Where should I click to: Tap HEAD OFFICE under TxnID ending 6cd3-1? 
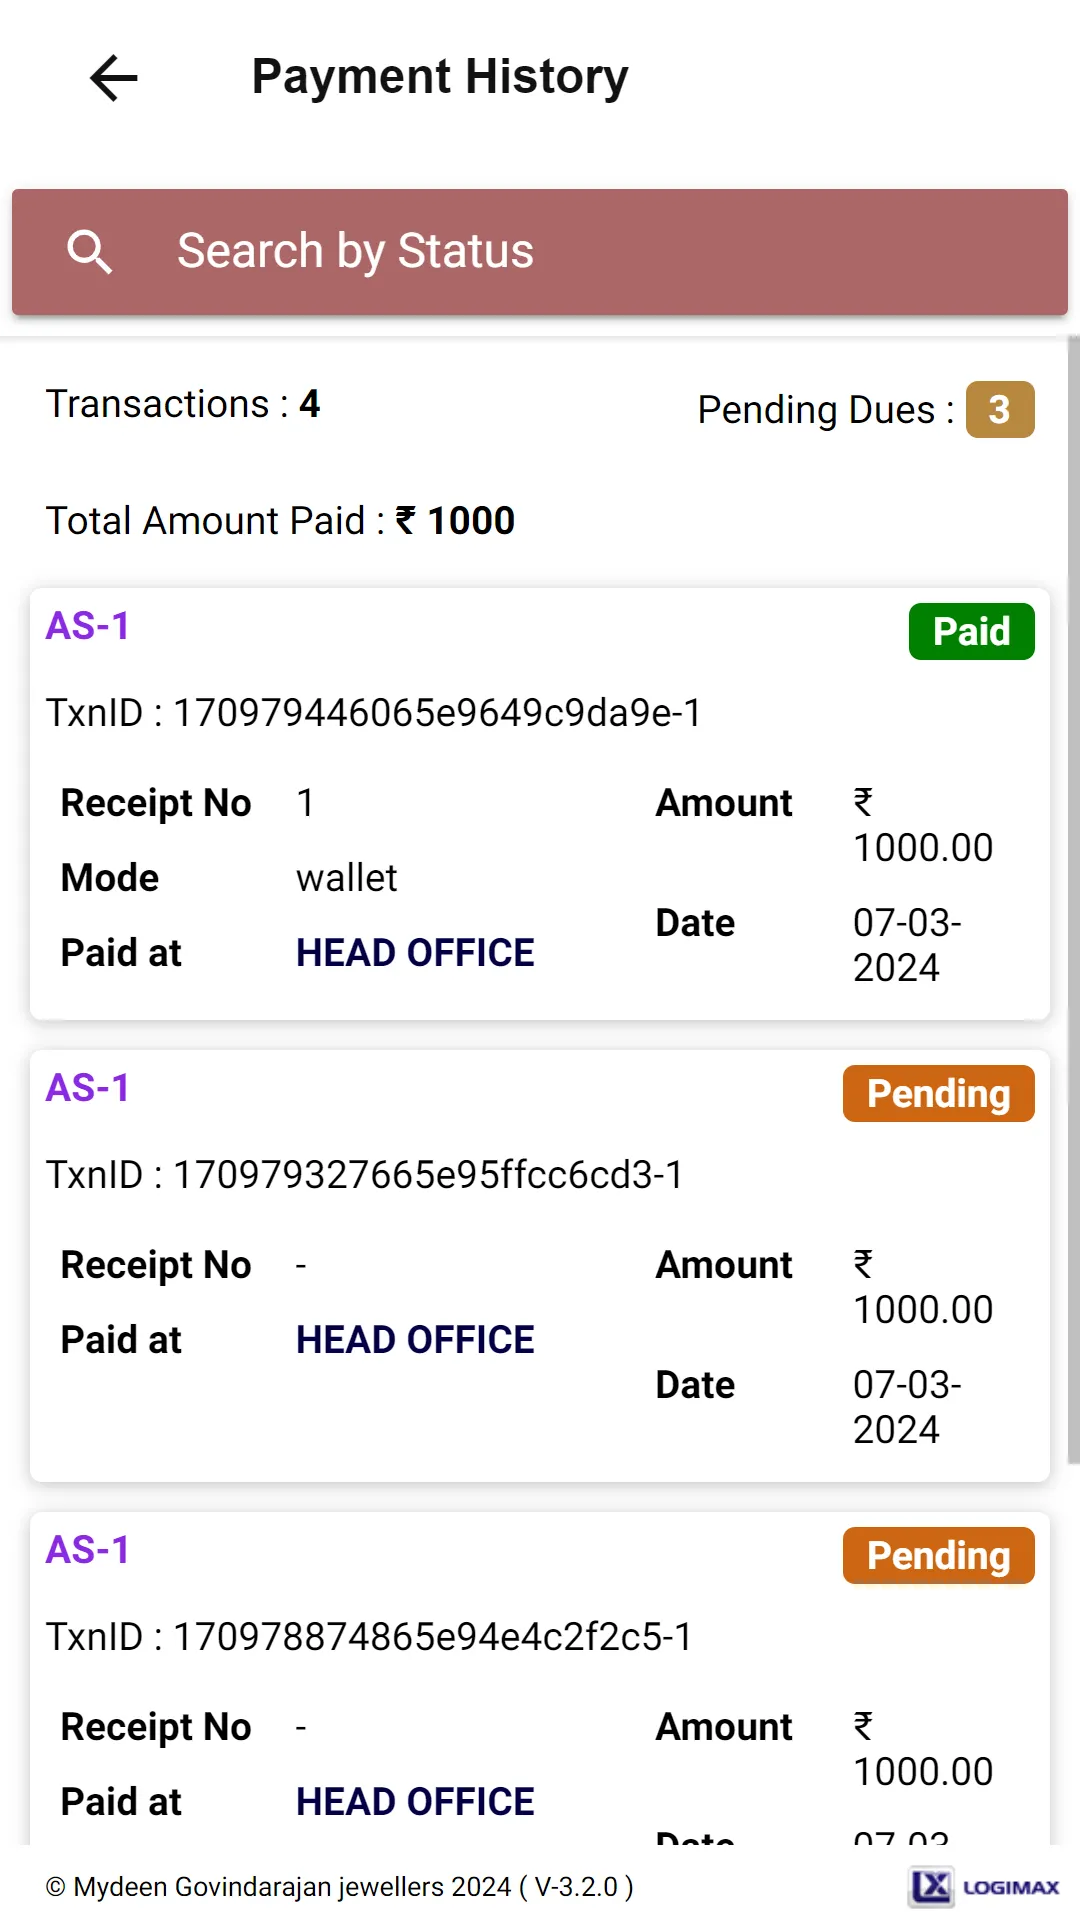[x=415, y=1340]
